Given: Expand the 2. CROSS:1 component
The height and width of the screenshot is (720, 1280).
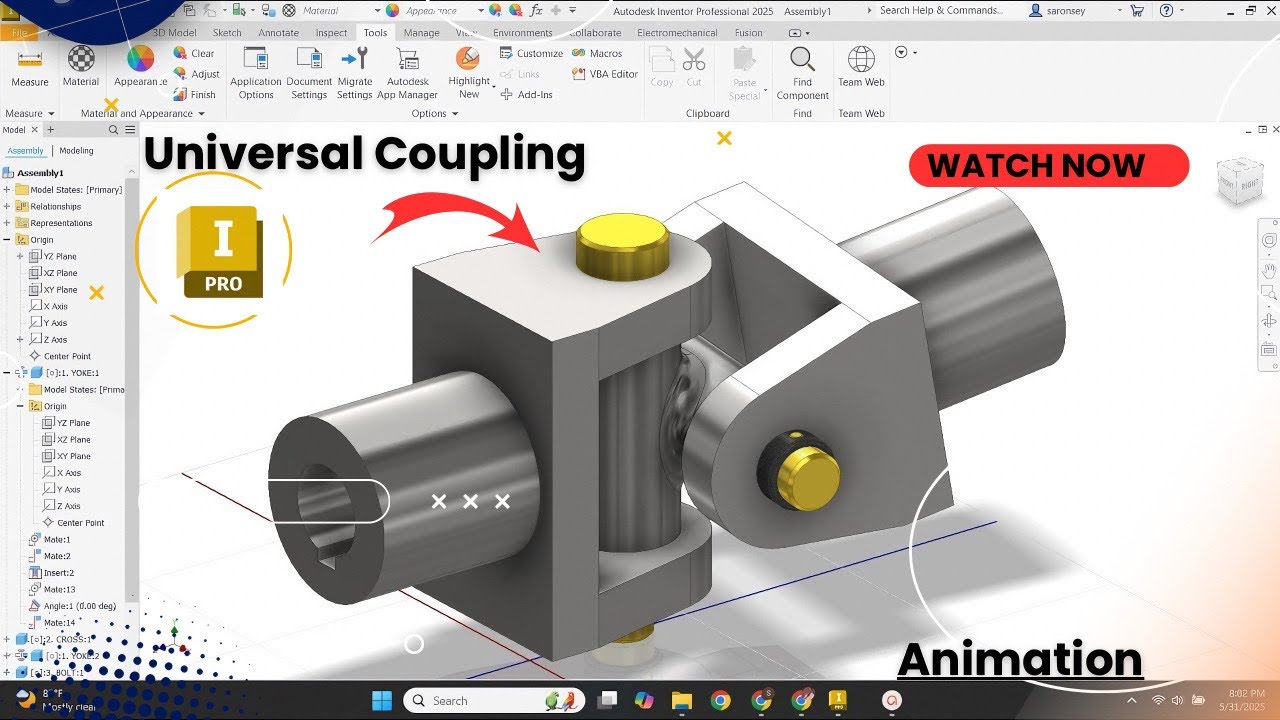Looking at the screenshot, I should pos(7,639).
